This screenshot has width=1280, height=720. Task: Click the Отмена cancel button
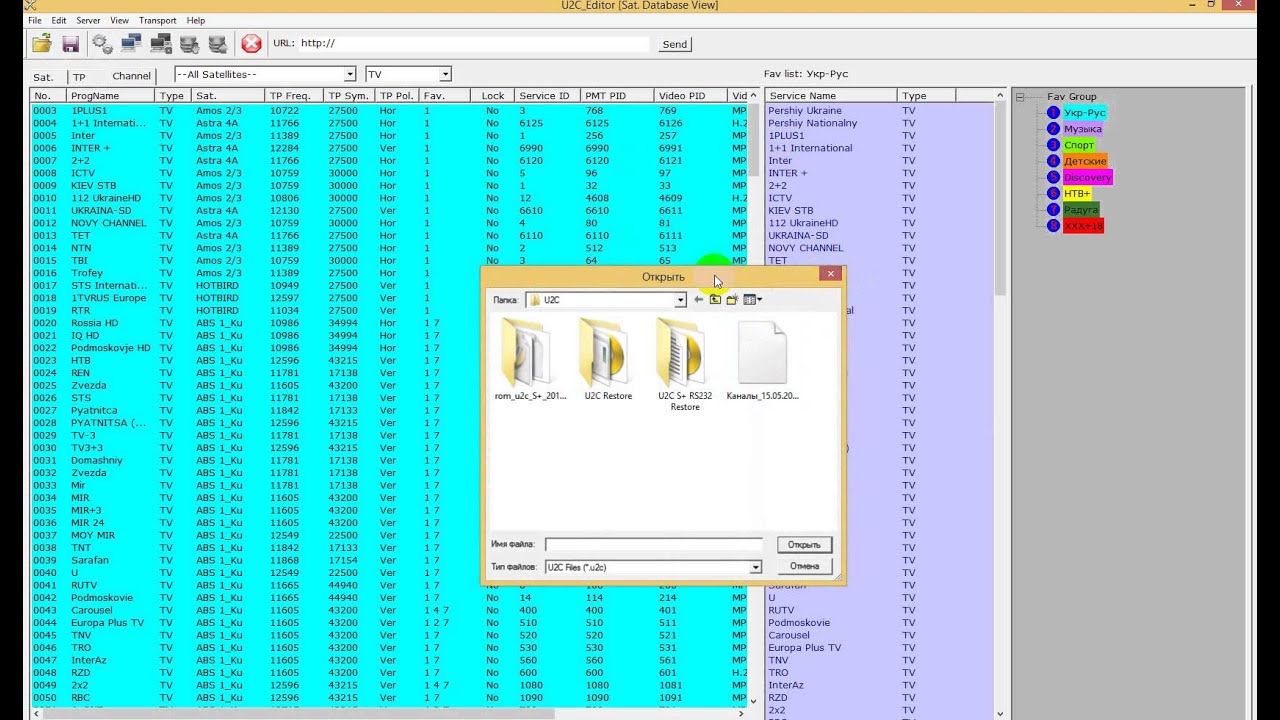point(804,566)
